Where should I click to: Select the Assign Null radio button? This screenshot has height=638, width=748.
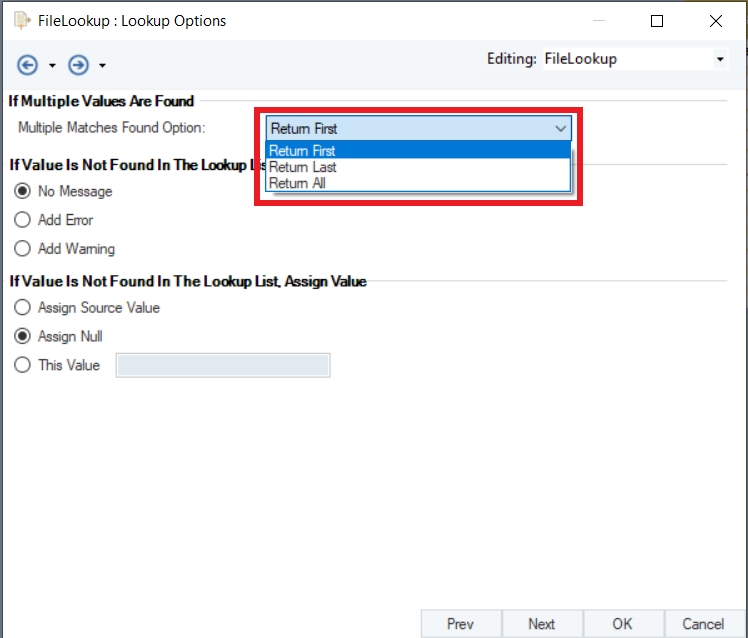click(x=23, y=337)
